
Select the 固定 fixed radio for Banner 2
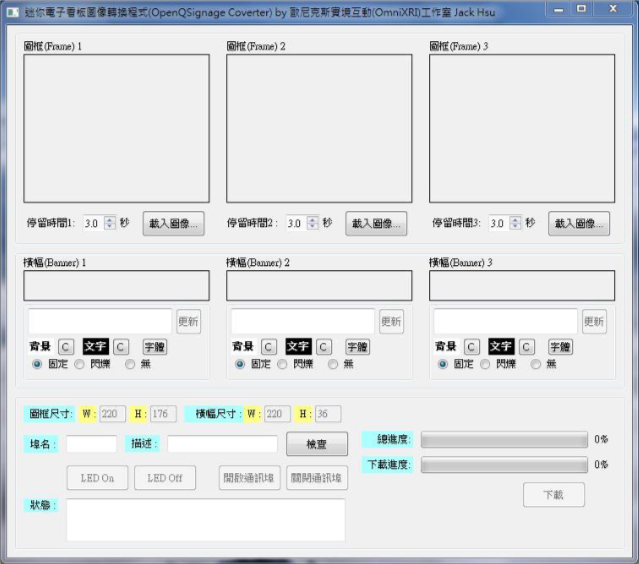point(240,364)
